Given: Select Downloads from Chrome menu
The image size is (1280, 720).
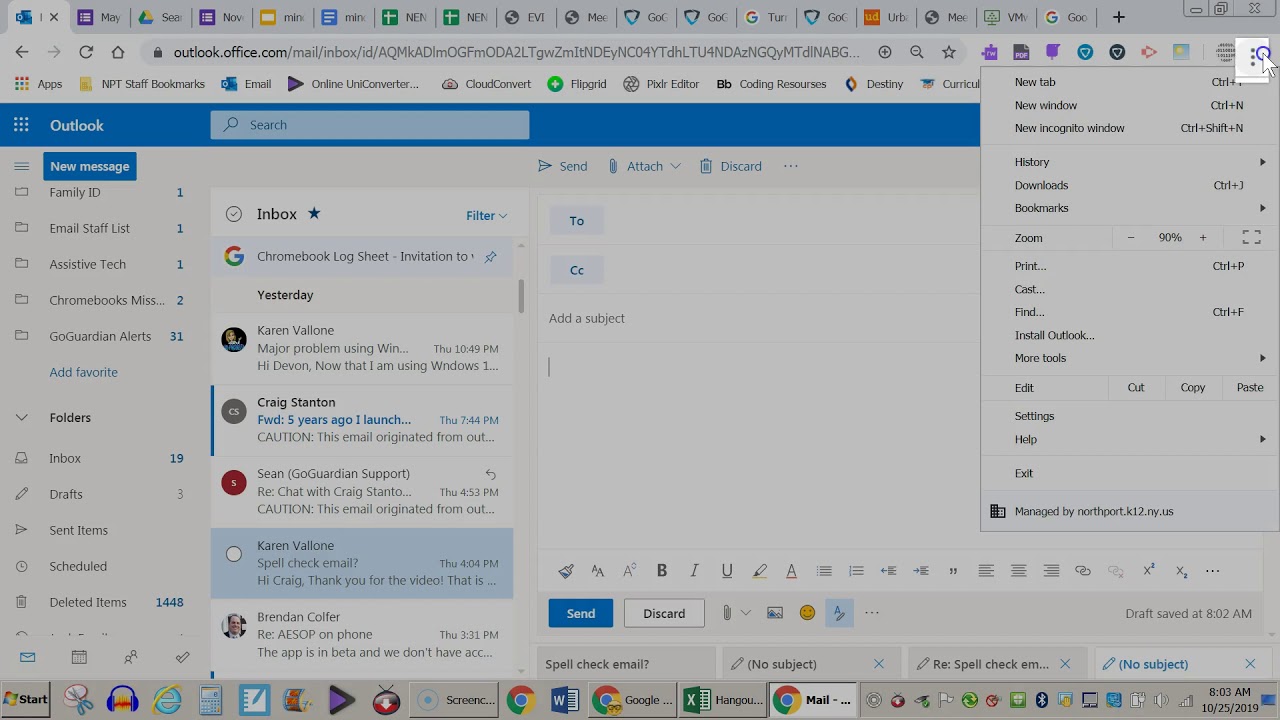Looking at the screenshot, I should click(1129, 185).
